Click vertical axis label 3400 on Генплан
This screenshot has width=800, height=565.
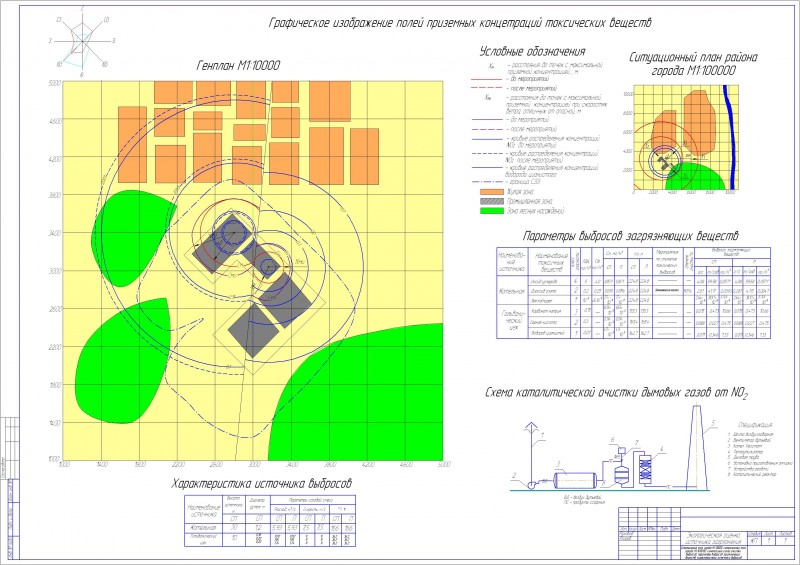[x=55, y=233]
